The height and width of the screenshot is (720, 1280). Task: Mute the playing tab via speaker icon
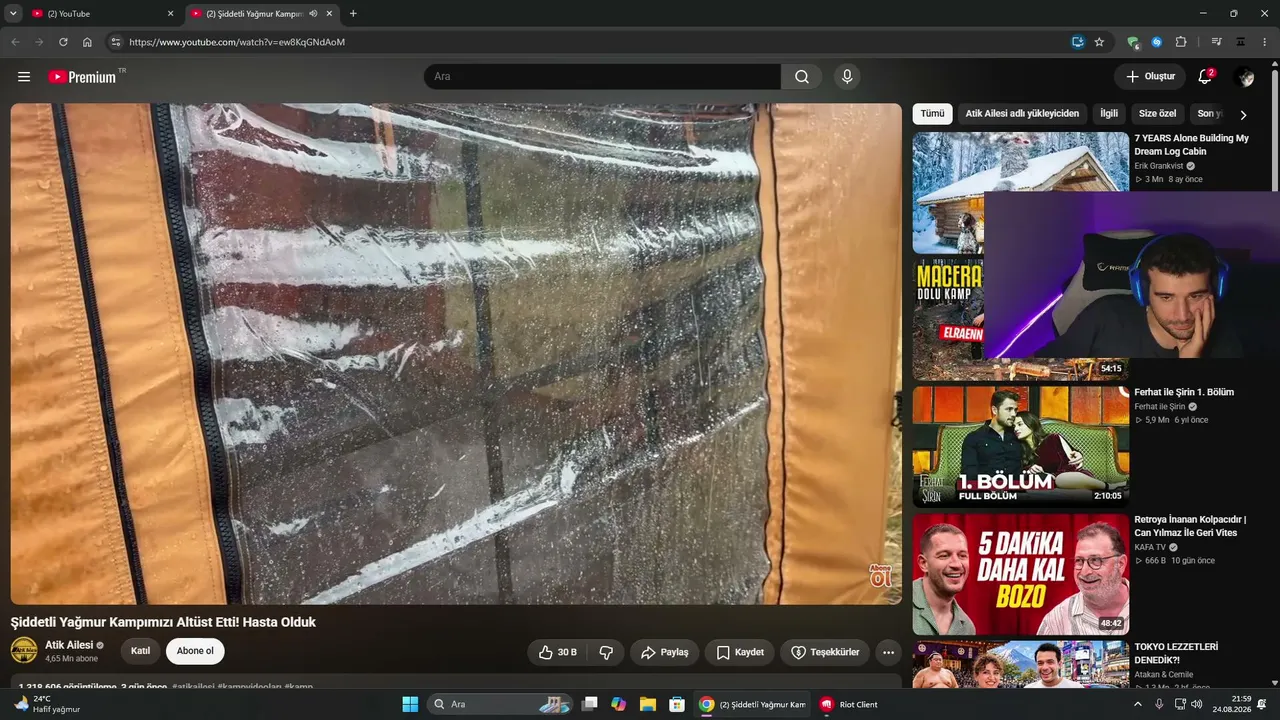313,14
